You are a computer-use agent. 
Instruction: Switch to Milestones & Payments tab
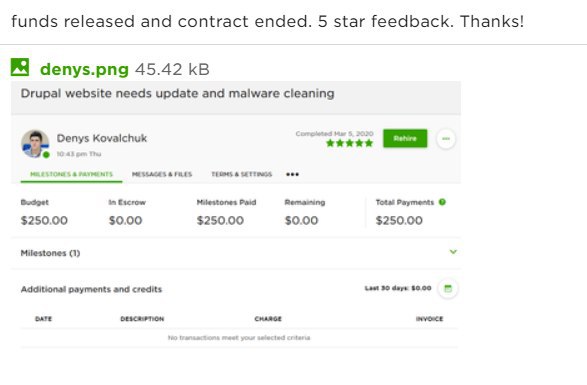71,175
